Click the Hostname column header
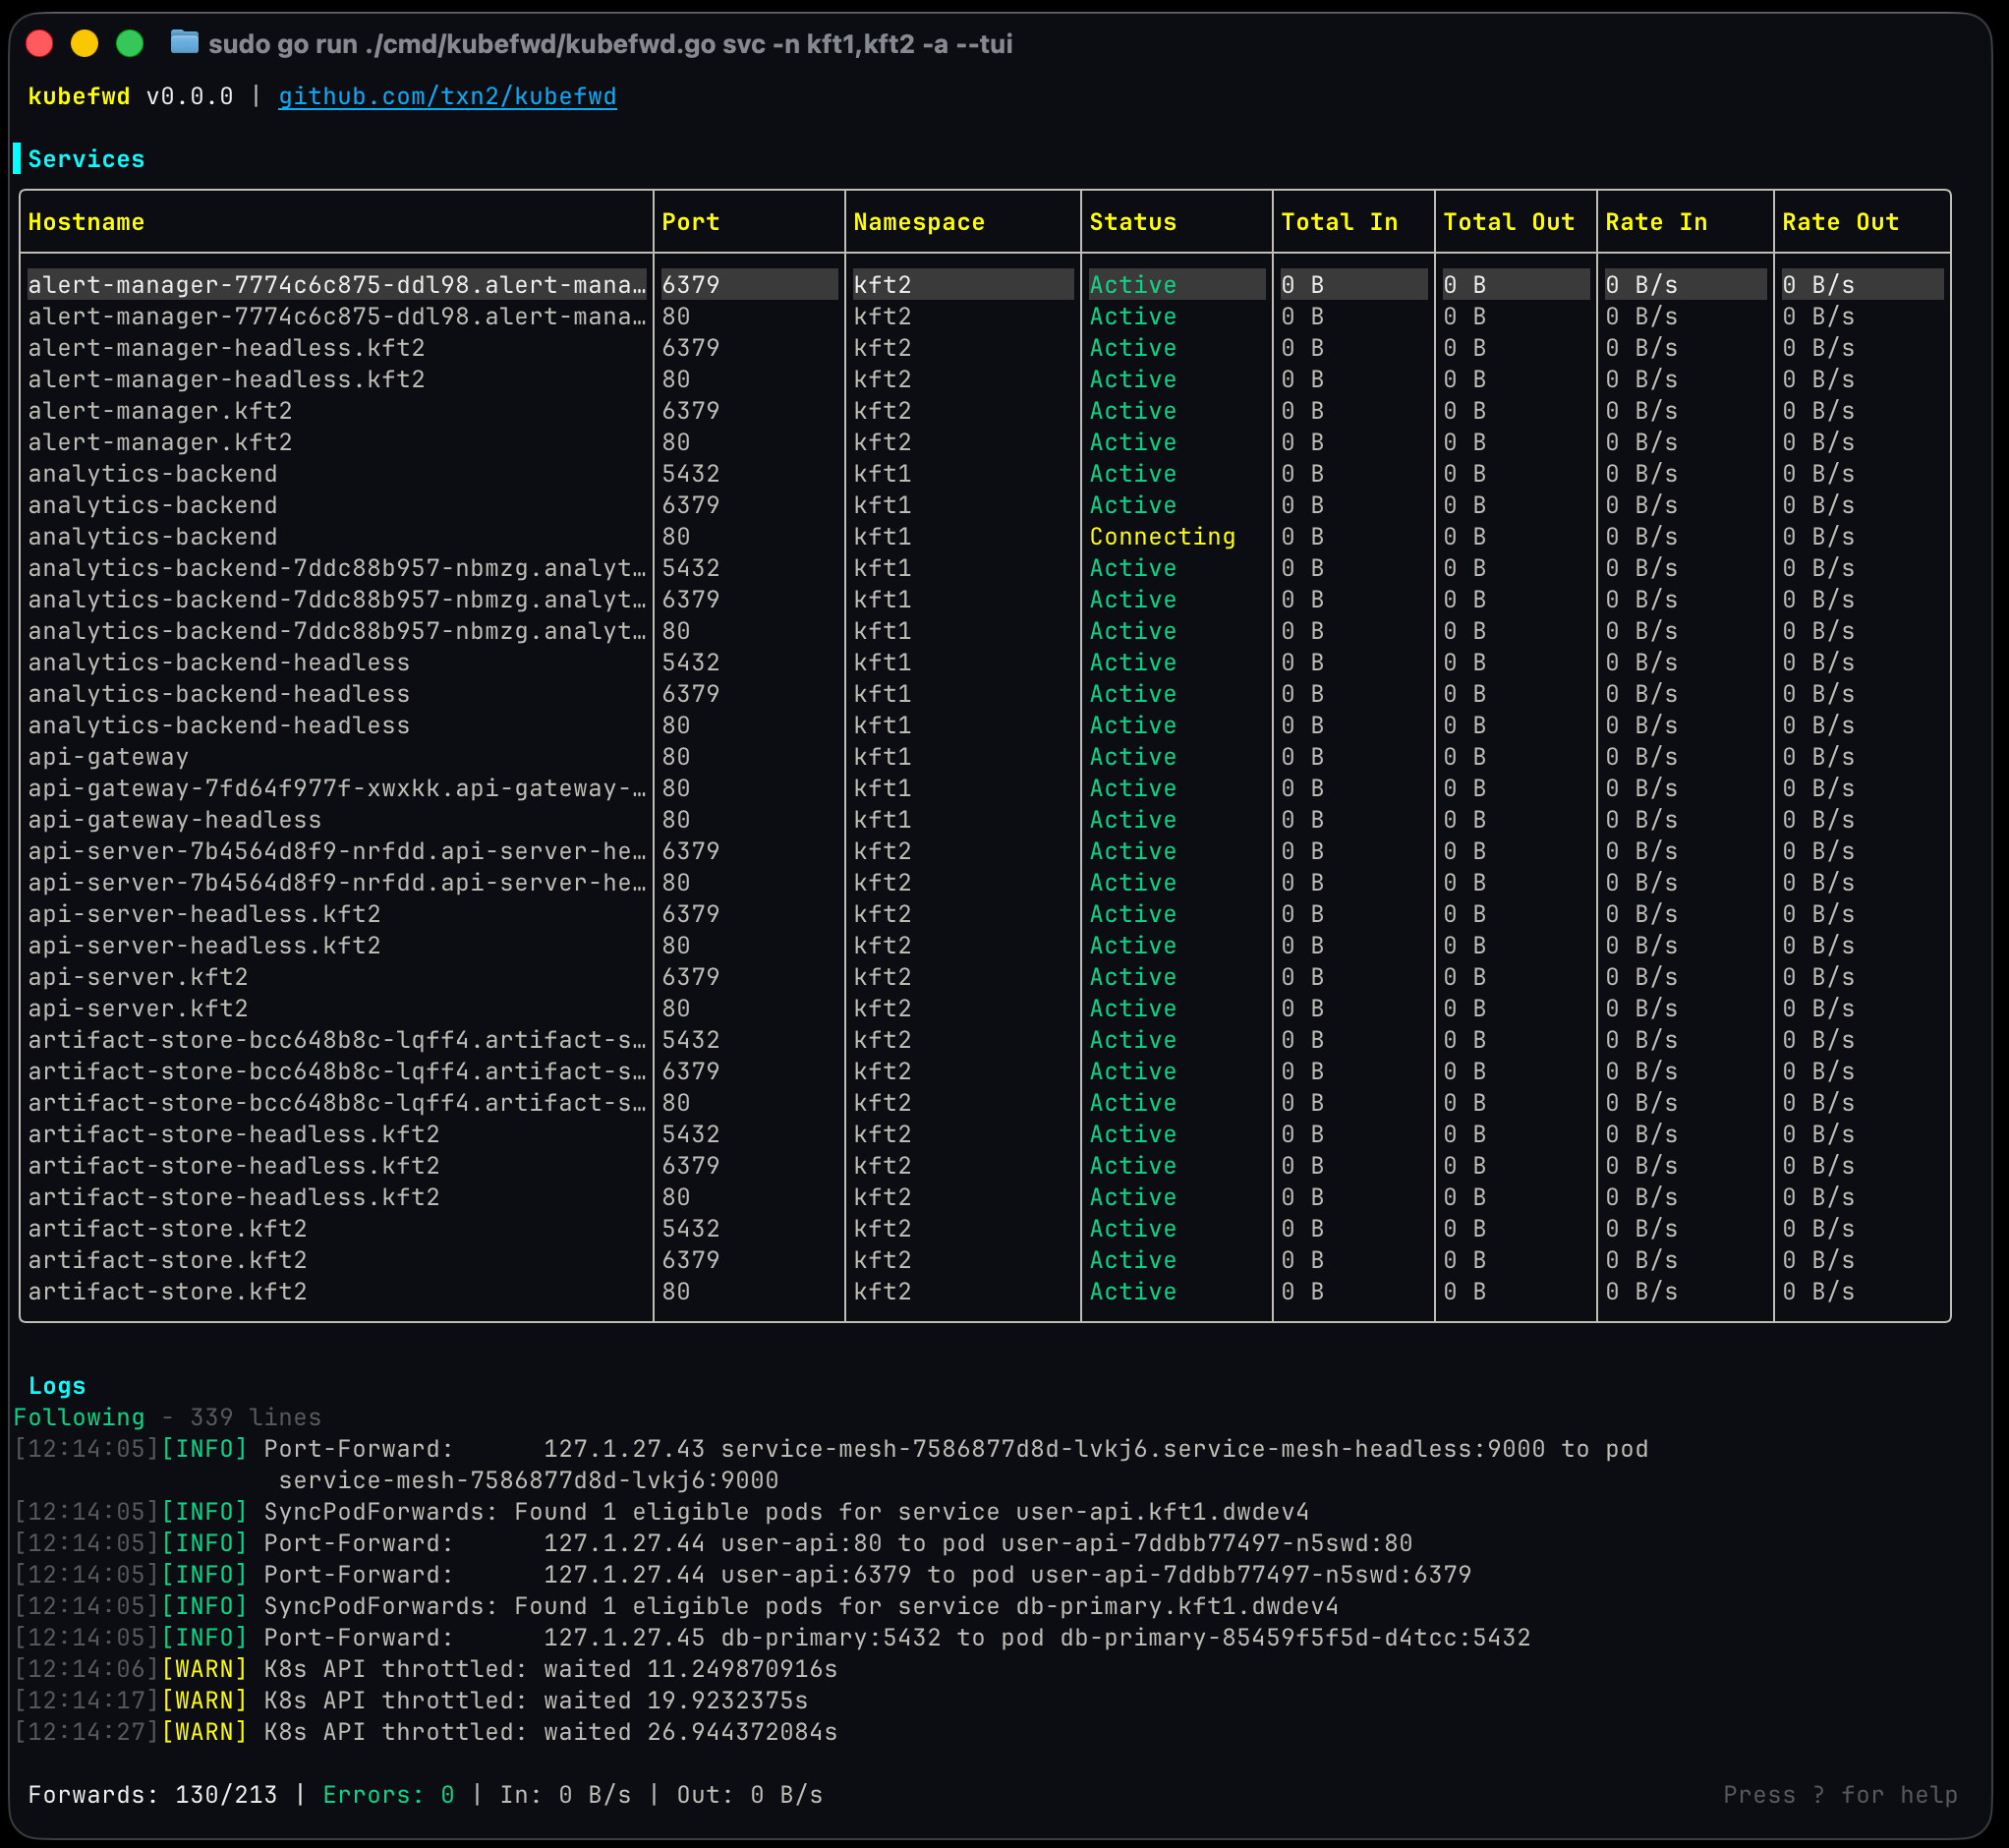 click(x=86, y=222)
